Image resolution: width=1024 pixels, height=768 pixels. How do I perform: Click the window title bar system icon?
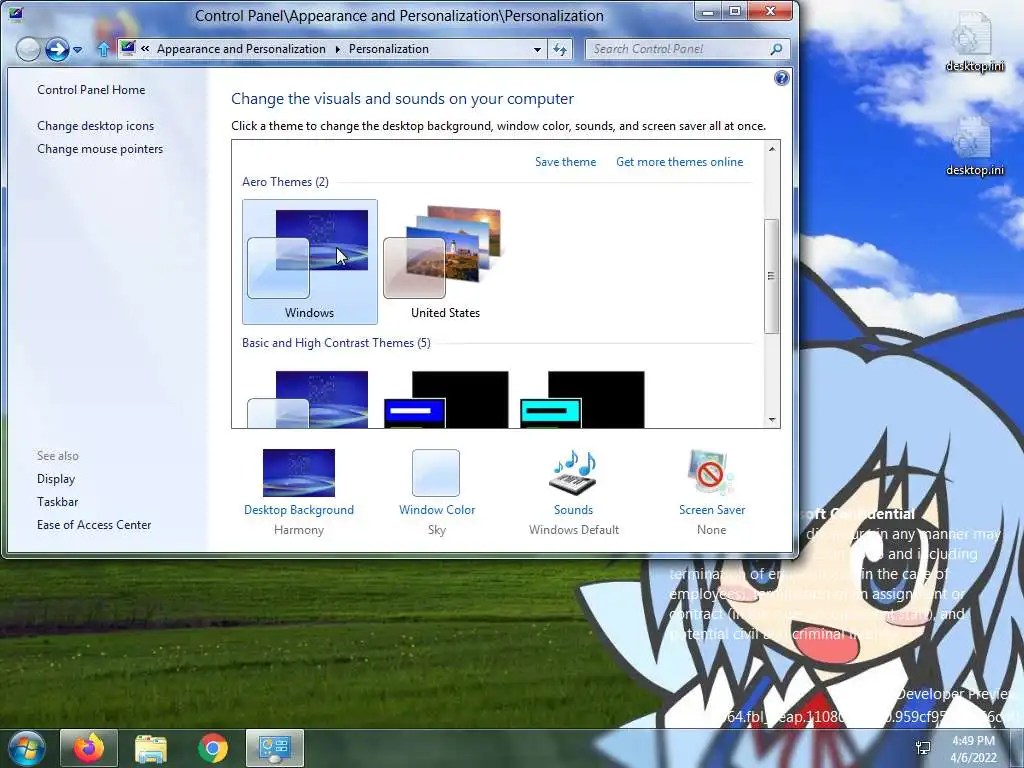tap(16, 14)
